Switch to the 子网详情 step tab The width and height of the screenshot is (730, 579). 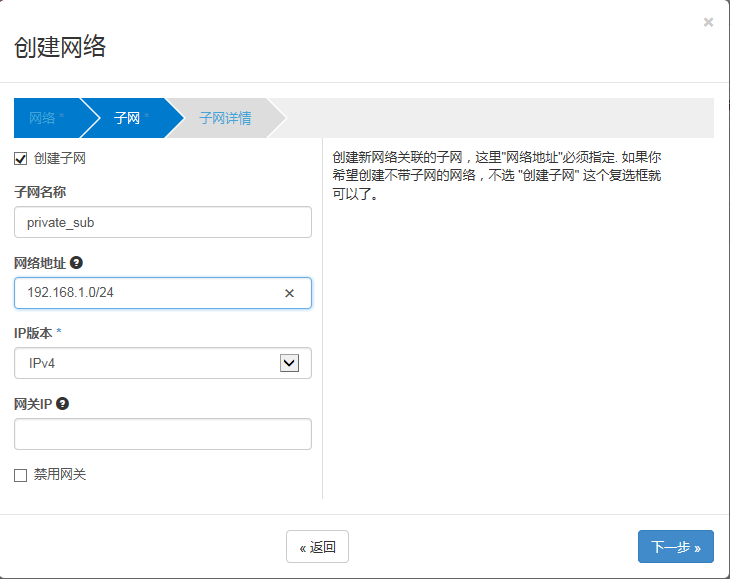coord(225,118)
